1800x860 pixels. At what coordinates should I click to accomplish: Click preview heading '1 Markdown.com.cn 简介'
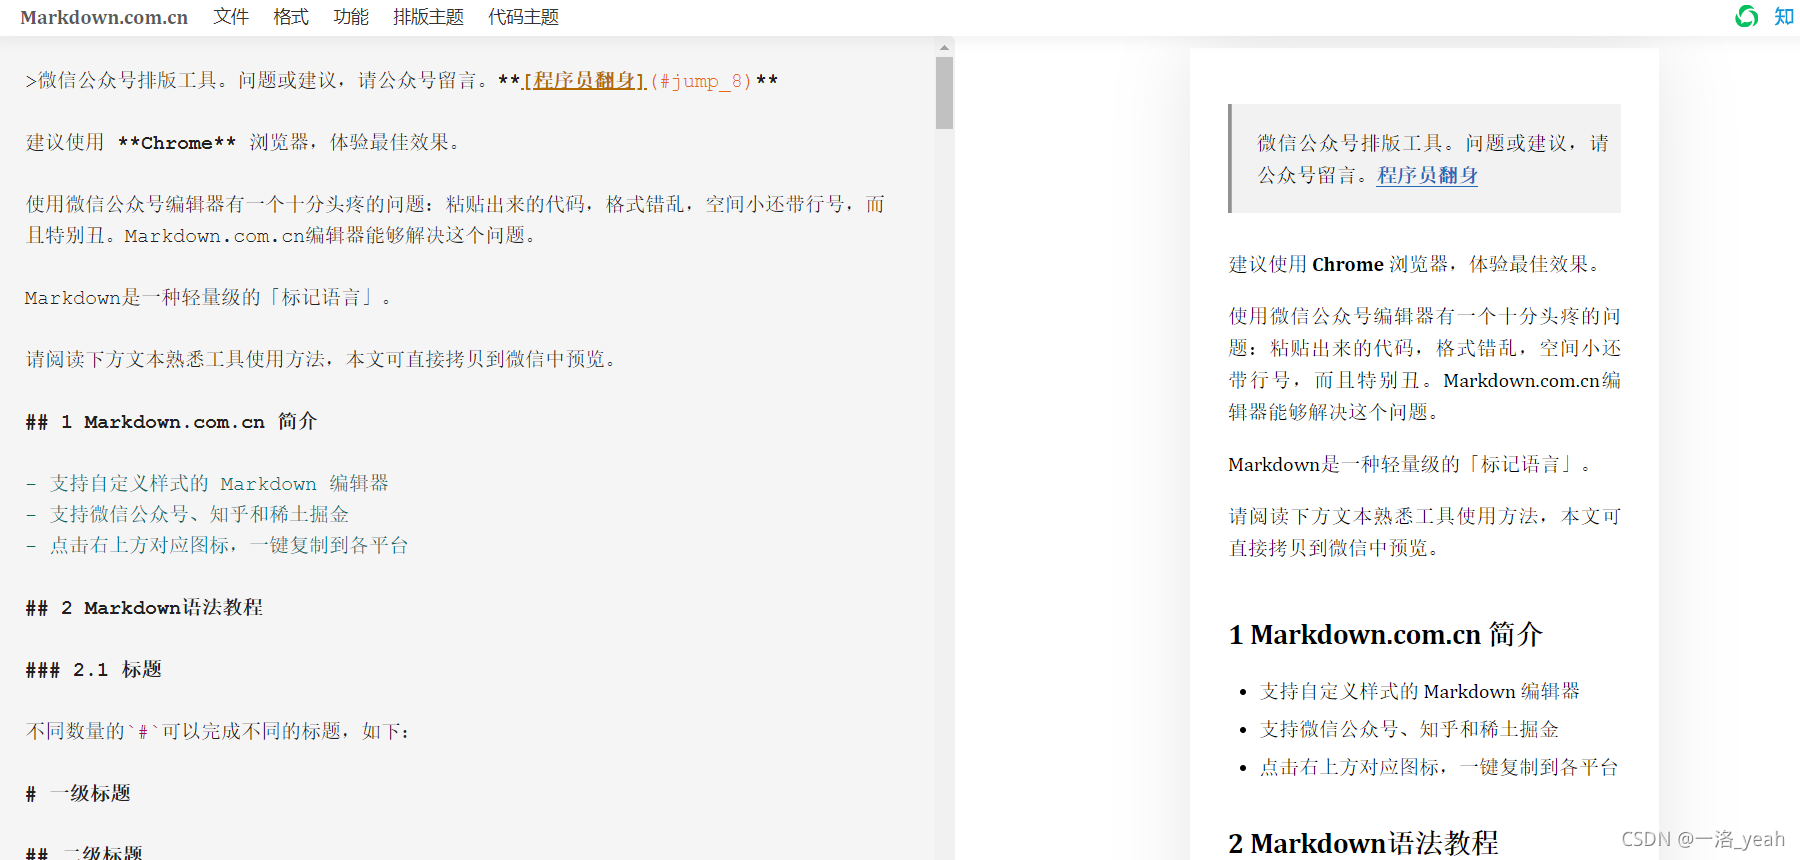click(x=1385, y=635)
